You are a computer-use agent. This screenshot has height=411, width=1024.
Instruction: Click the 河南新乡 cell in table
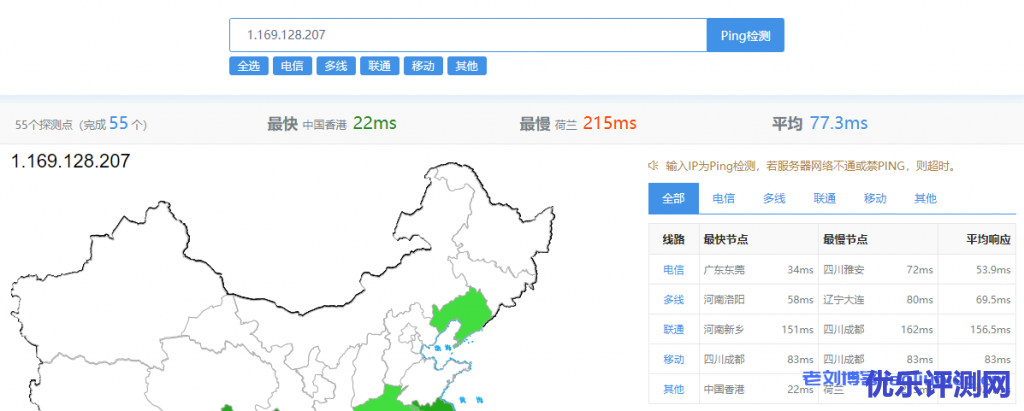tap(724, 330)
